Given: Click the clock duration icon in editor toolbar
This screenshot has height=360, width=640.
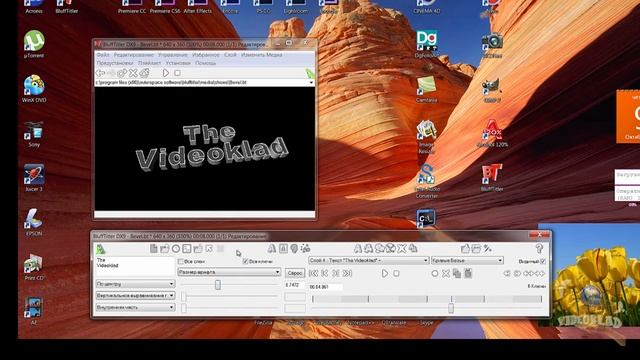Looking at the screenshot, I should click(176, 249).
